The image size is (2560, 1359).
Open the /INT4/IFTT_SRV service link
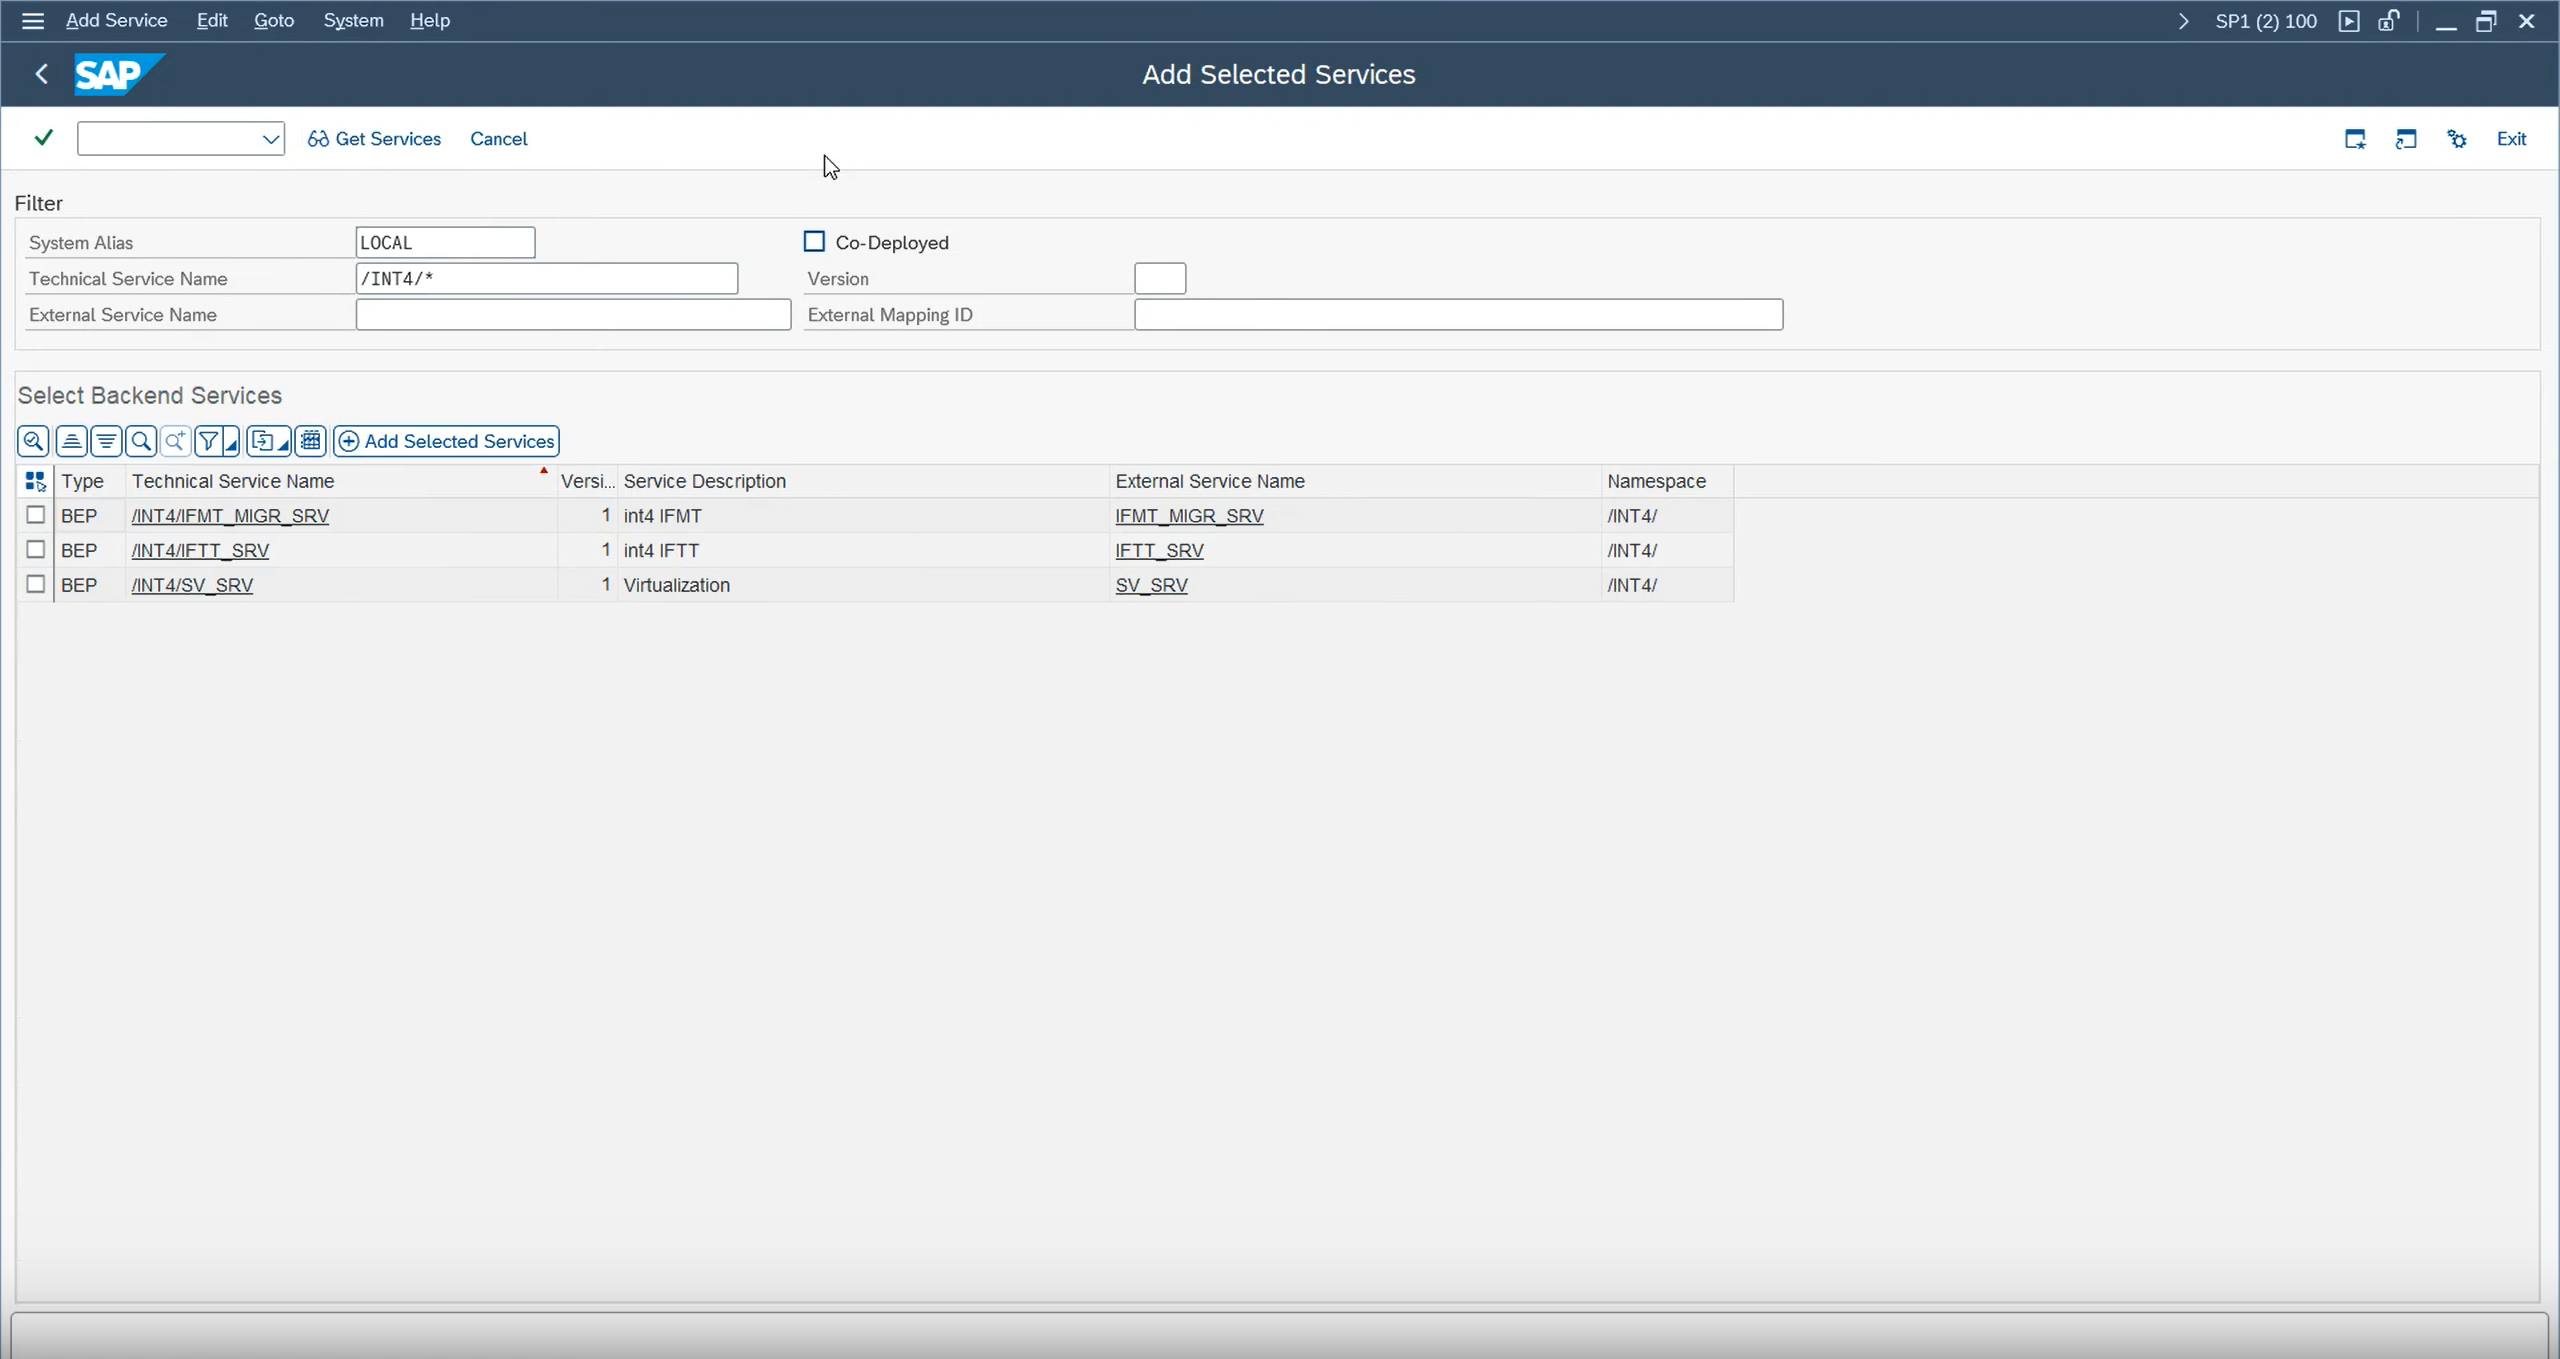tap(200, 550)
